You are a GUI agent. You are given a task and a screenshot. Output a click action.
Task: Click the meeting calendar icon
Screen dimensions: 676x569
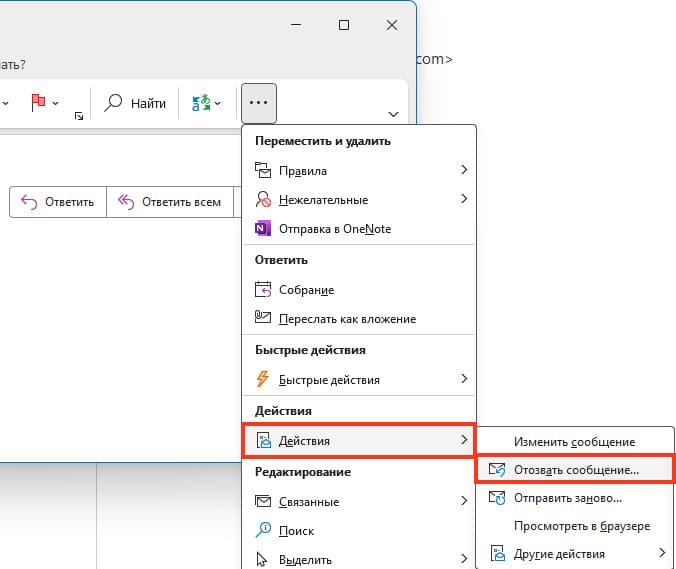263,289
